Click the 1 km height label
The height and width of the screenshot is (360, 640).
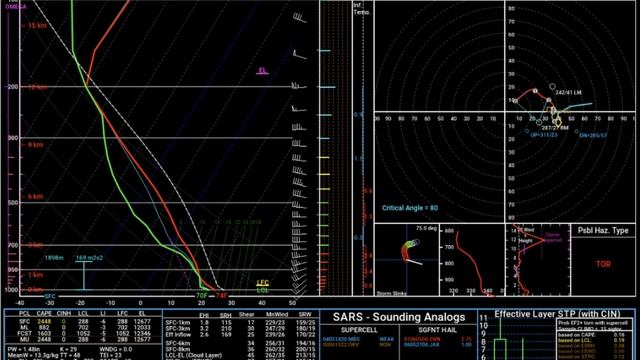pos(36,275)
